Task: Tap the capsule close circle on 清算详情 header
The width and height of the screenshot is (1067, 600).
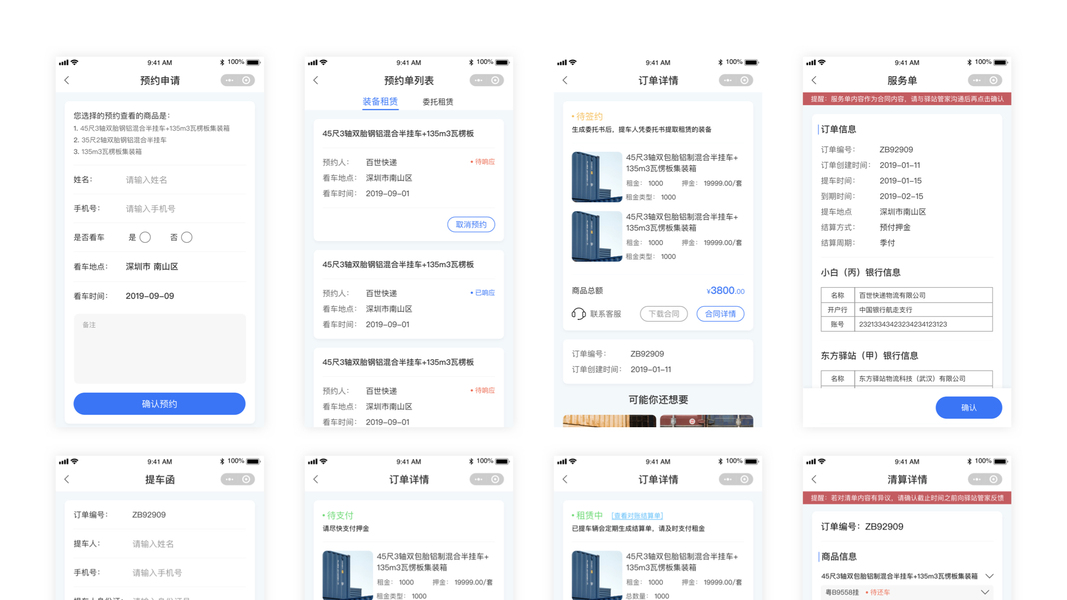Action: [994, 480]
